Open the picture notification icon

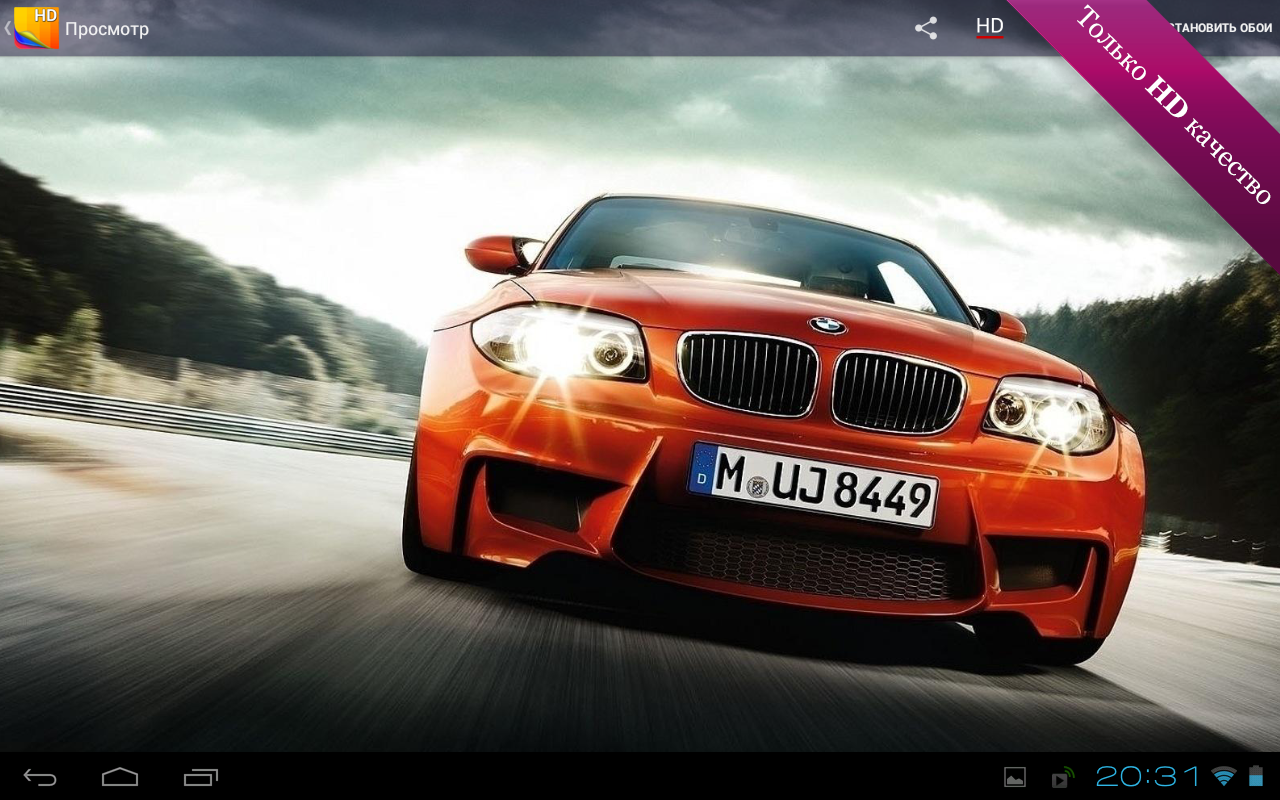pyautogui.click(x=1015, y=777)
